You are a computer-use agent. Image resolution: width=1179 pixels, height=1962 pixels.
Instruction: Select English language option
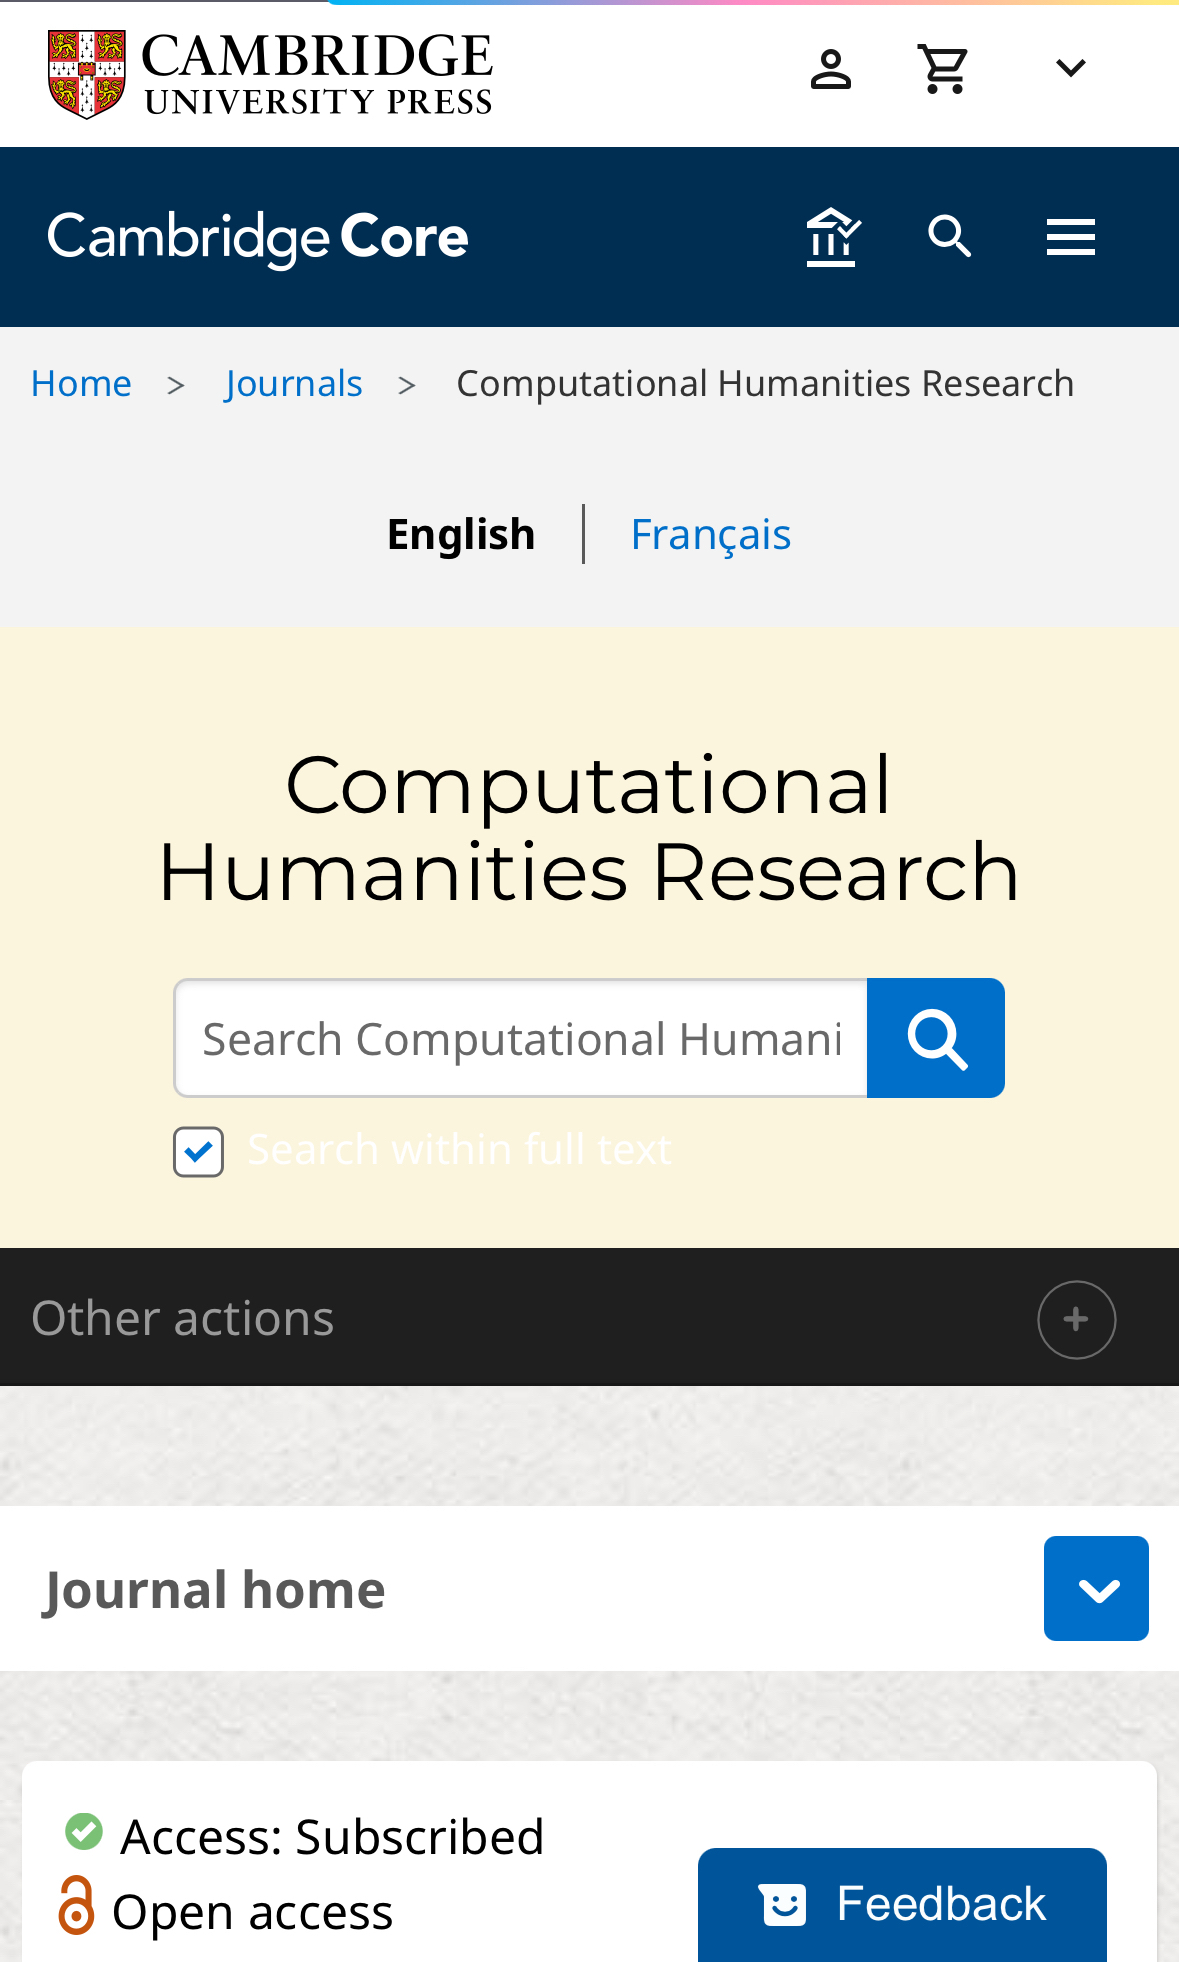tap(461, 534)
